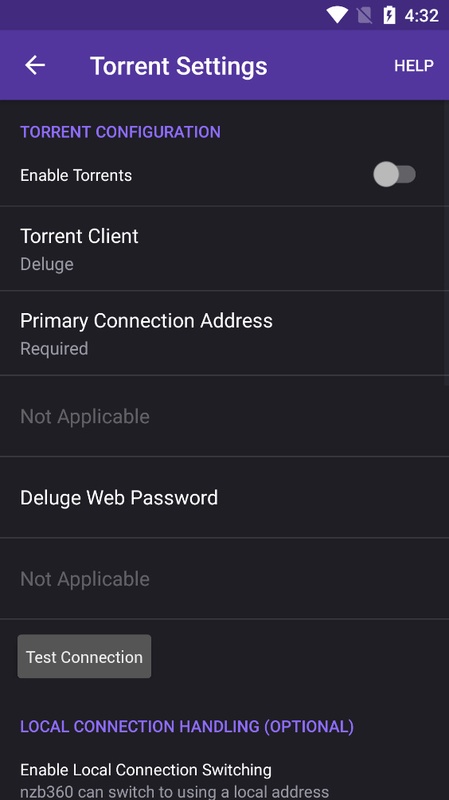
Task: Tap the Enable Torrents label text
Action: click(x=76, y=176)
